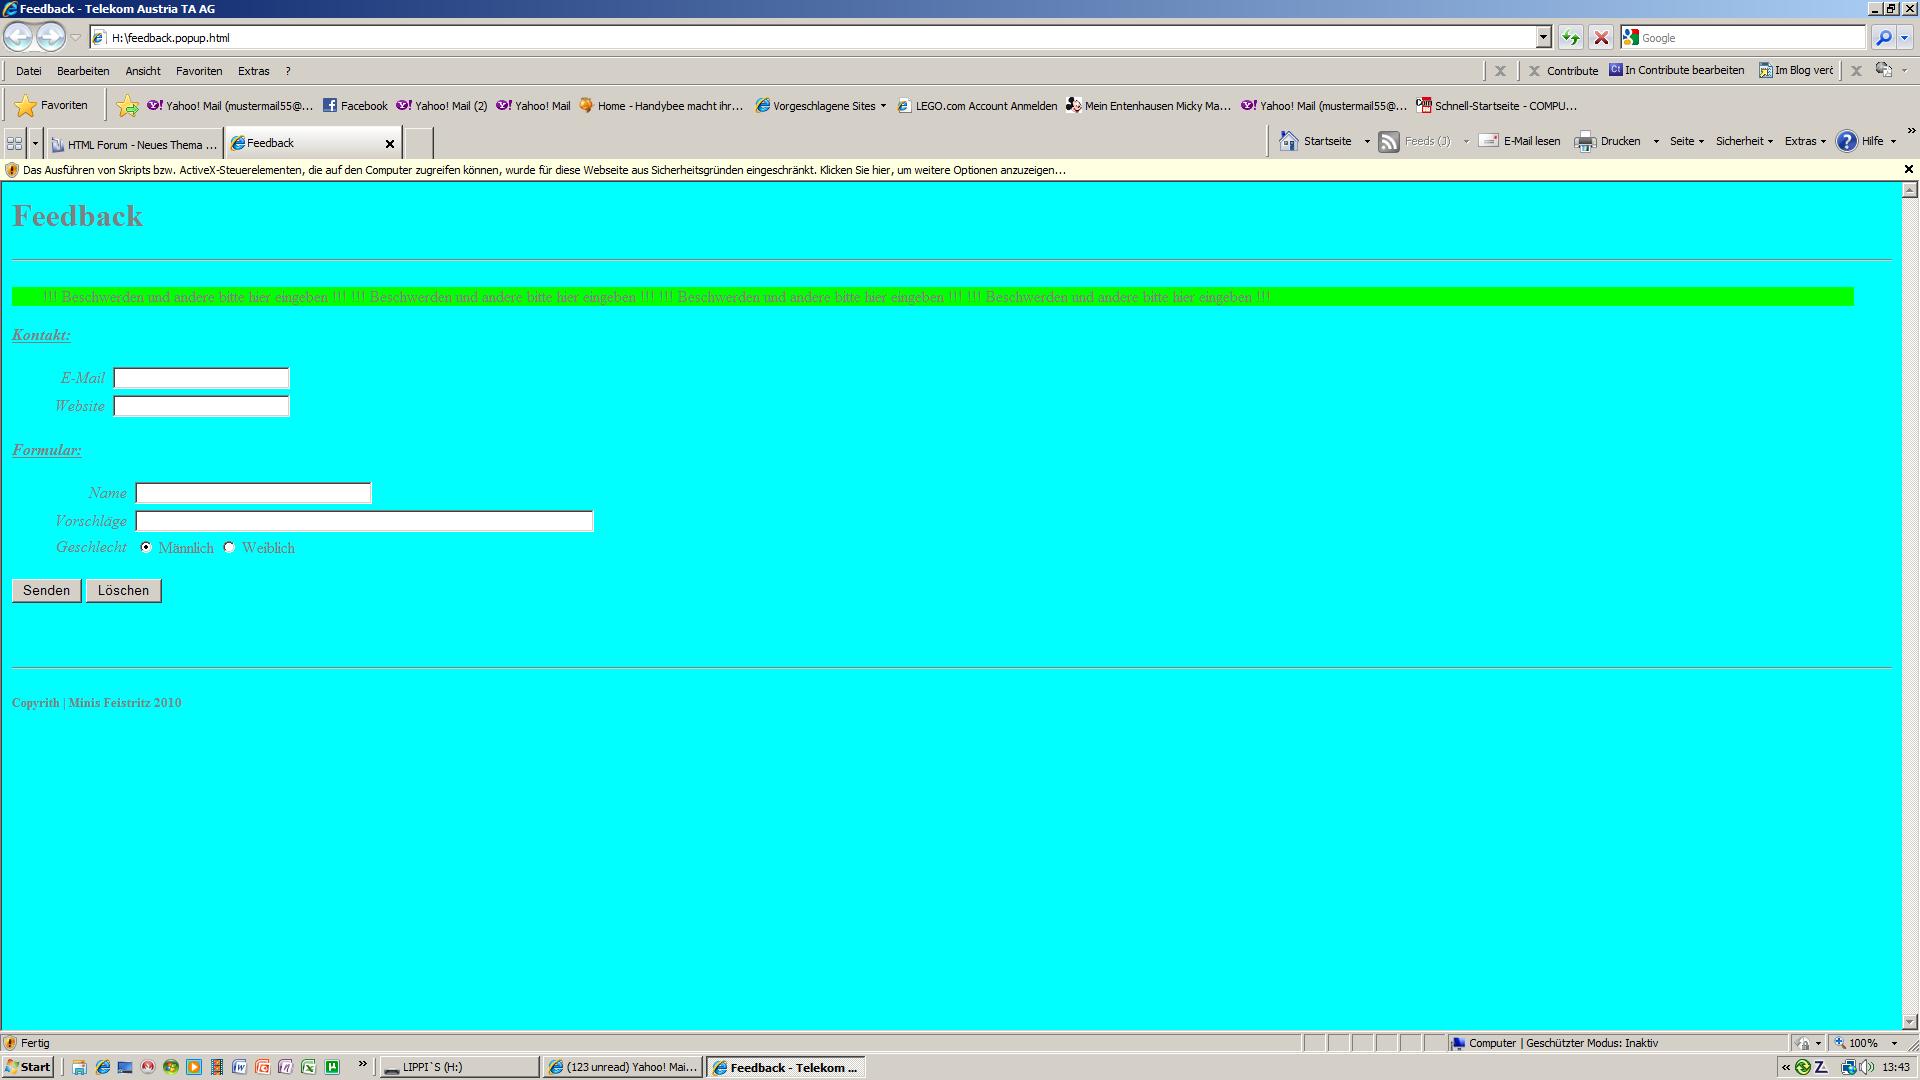Click the add-to-favorites bar star icon

(x=127, y=106)
